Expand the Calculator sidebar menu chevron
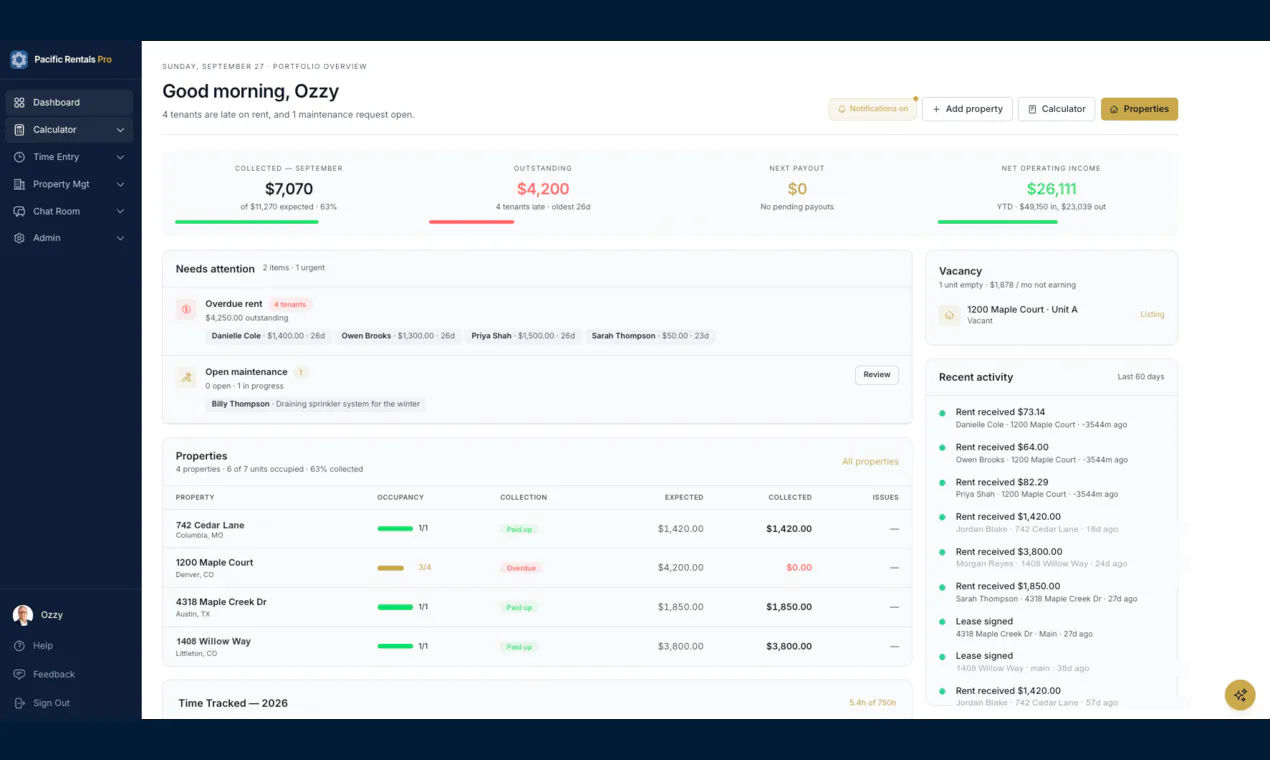Image resolution: width=1270 pixels, height=760 pixels. (x=120, y=130)
